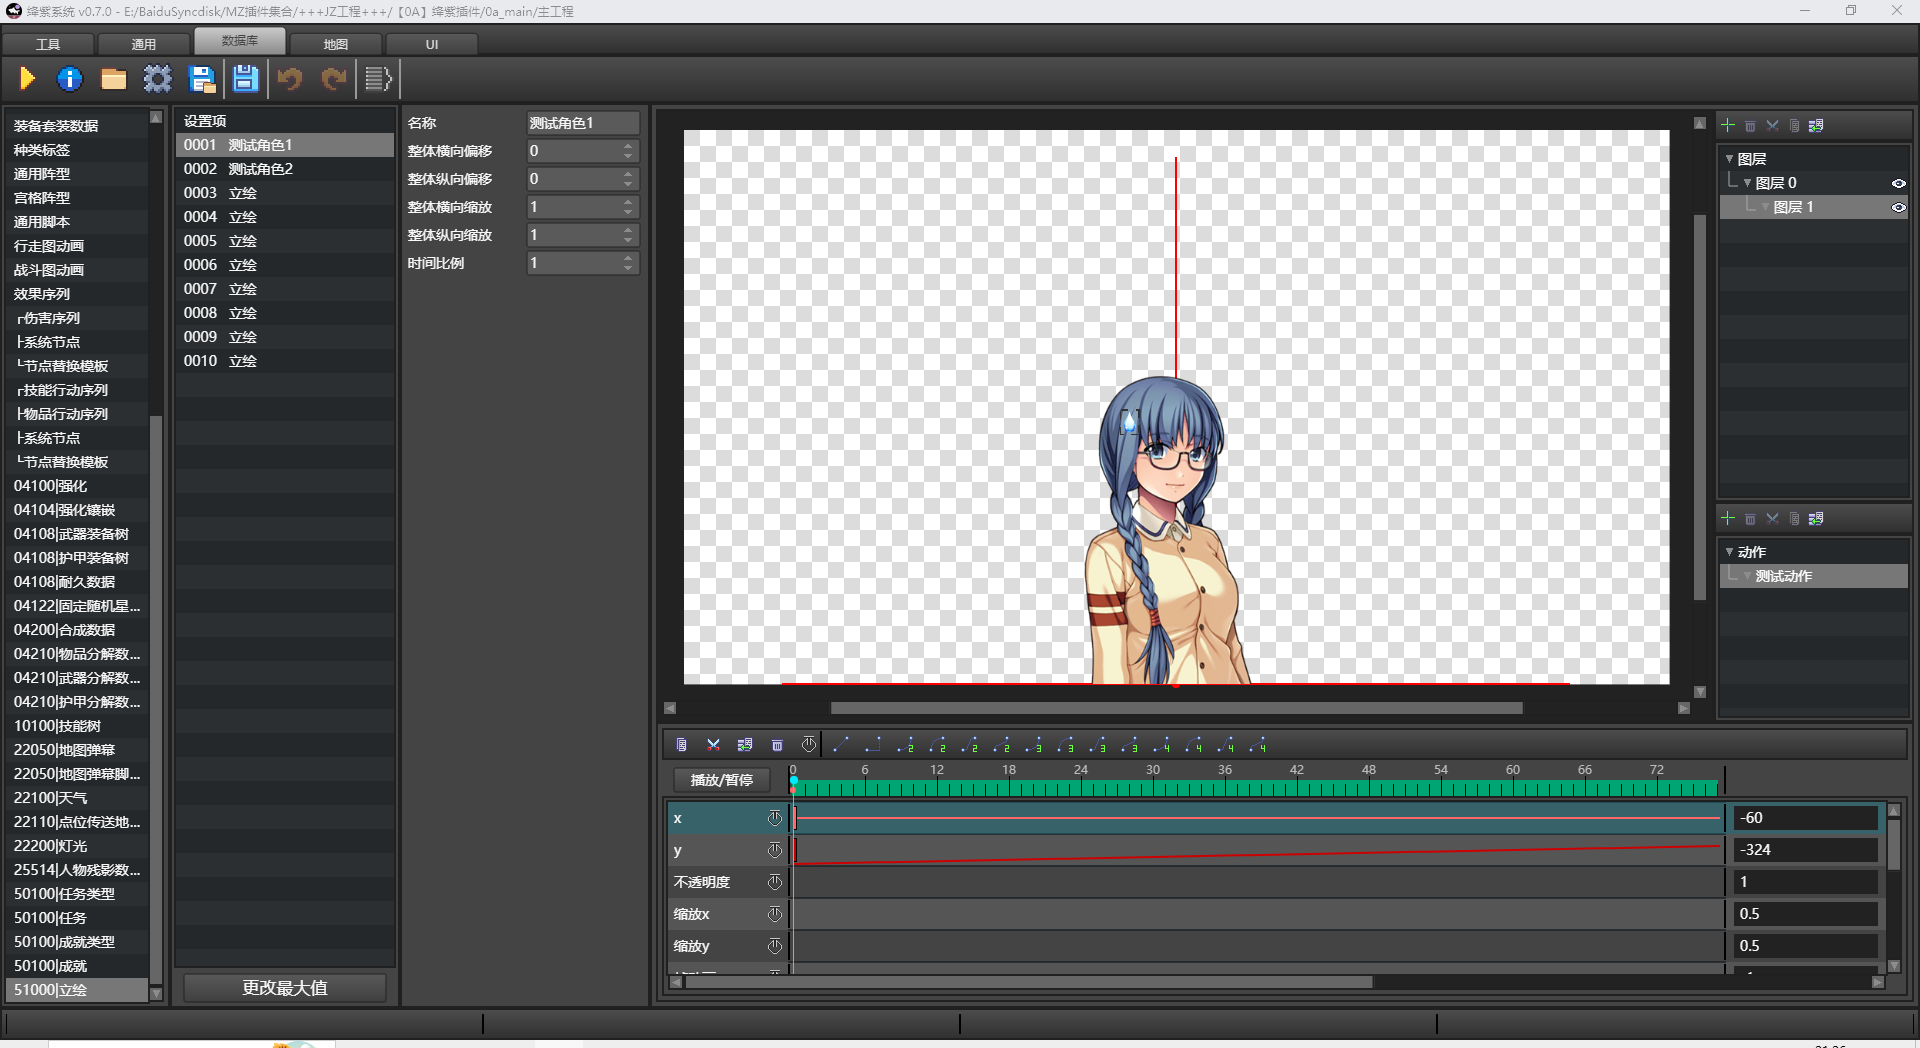This screenshot has width=1920, height=1048.
Task: Cut layer with the layers scissors icon
Action: click(x=1772, y=126)
